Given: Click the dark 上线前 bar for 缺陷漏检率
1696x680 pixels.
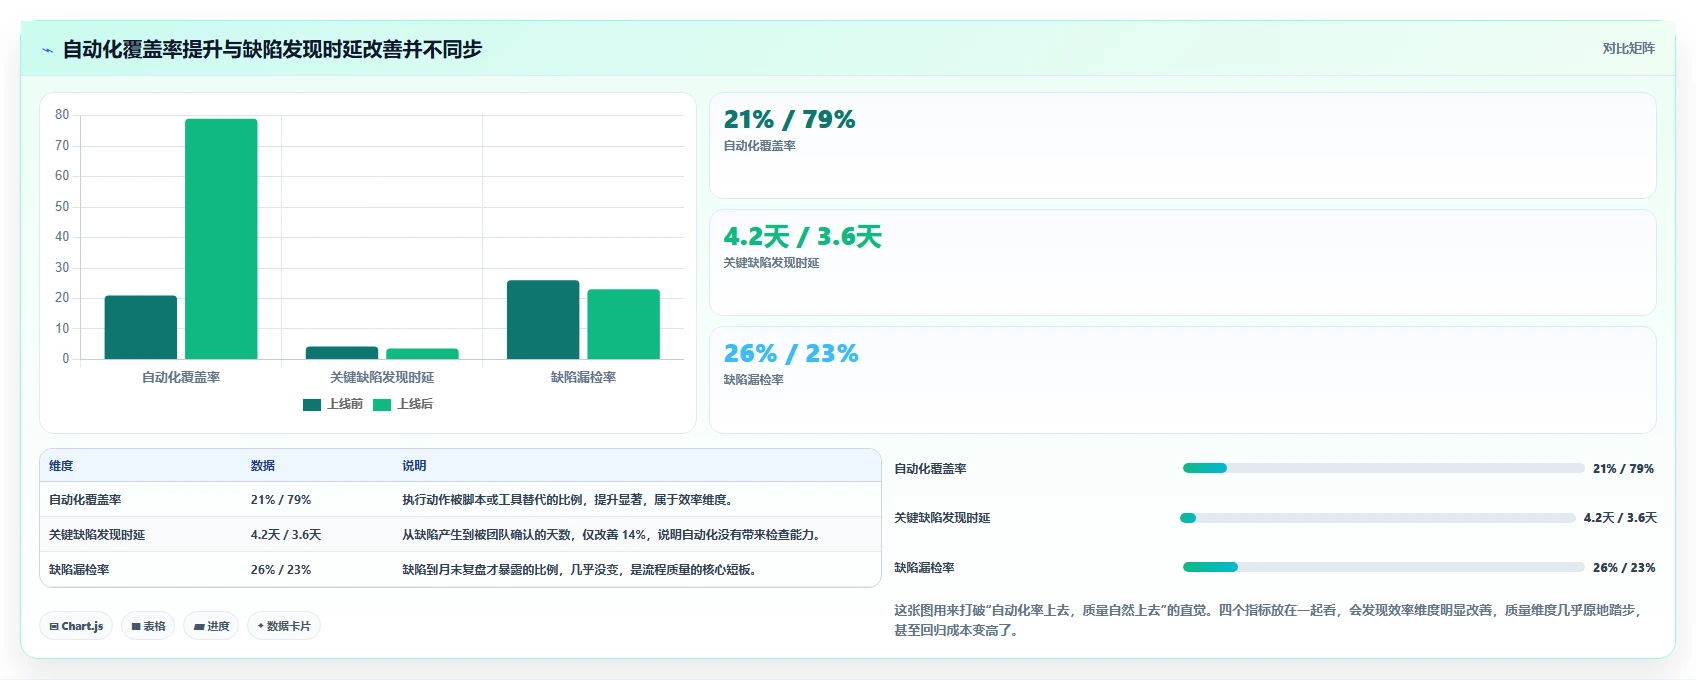Looking at the screenshot, I should (543, 320).
